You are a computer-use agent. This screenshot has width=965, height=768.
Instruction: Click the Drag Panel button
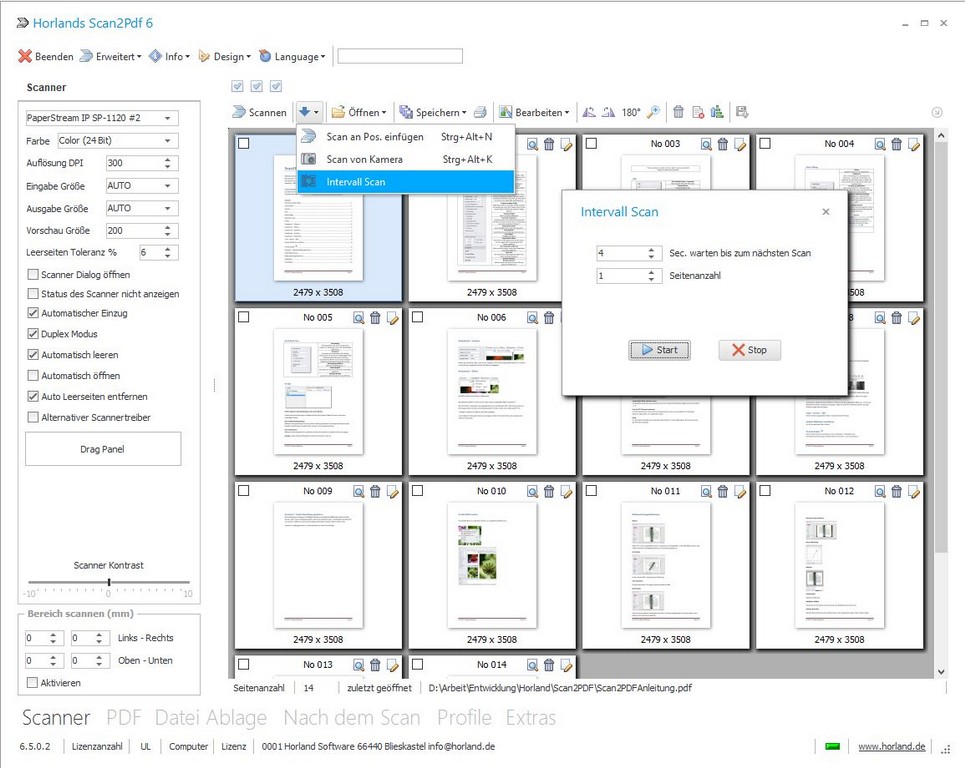pos(103,449)
